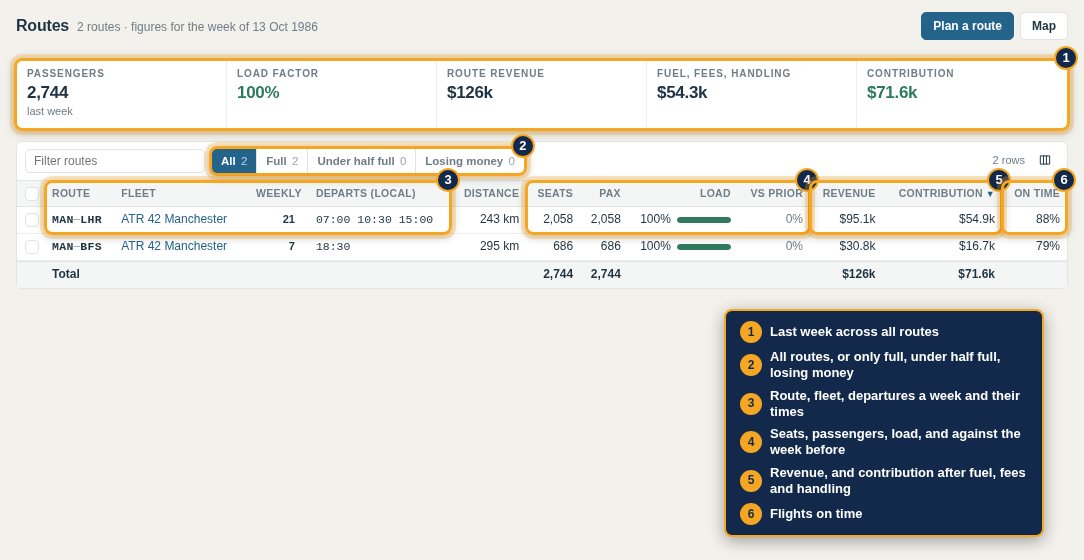The height and width of the screenshot is (560, 1084).
Task: Select the MAN–BFS route code
Action: point(77,247)
